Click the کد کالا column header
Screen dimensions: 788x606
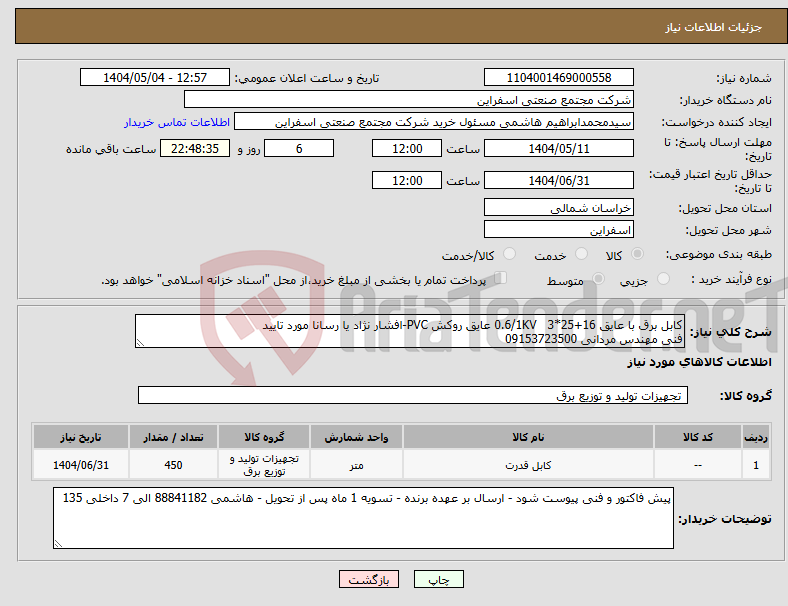tap(698, 437)
